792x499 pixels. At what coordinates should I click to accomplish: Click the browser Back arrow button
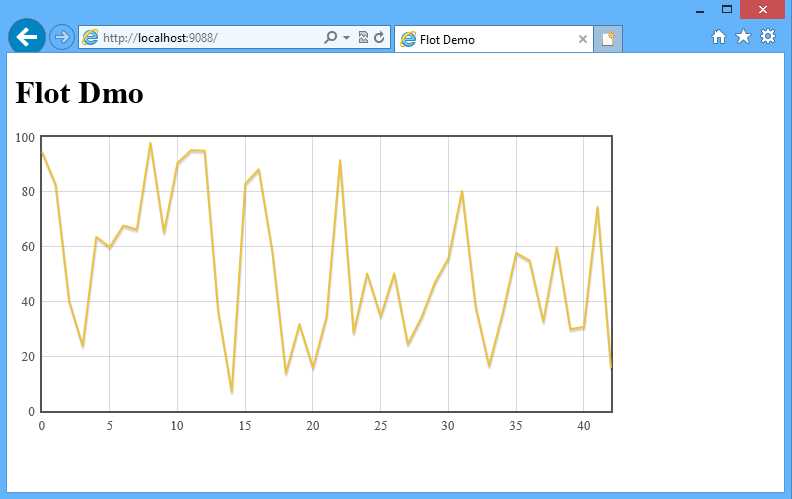26,37
